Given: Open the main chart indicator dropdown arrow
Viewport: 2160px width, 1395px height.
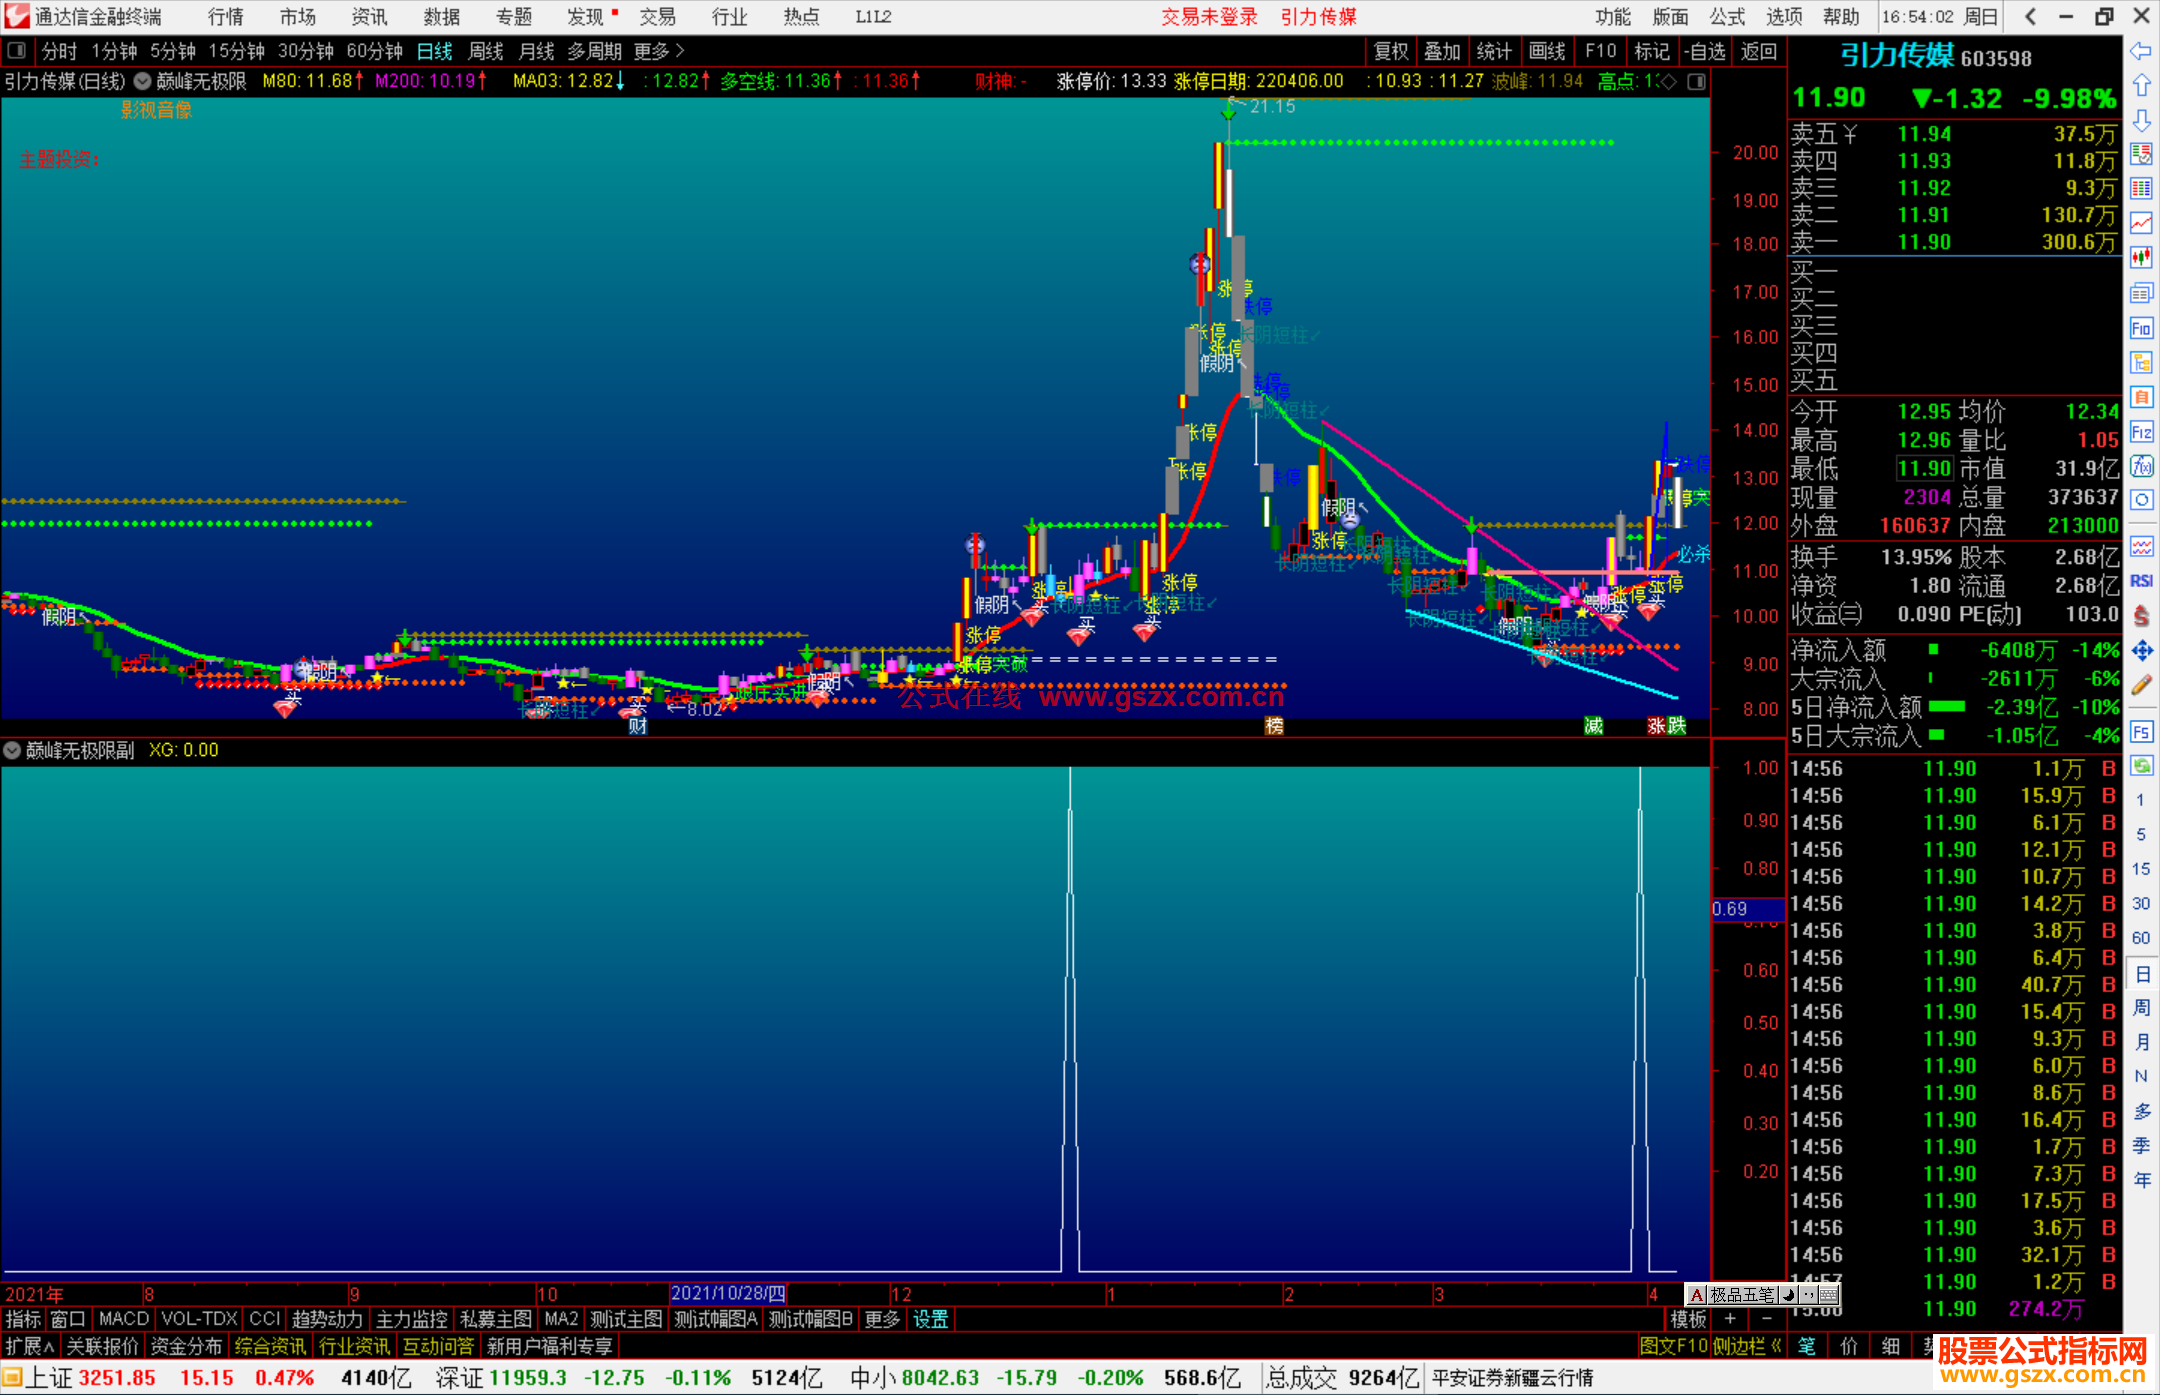Looking at the screenshot, I should tap(143, 81).
